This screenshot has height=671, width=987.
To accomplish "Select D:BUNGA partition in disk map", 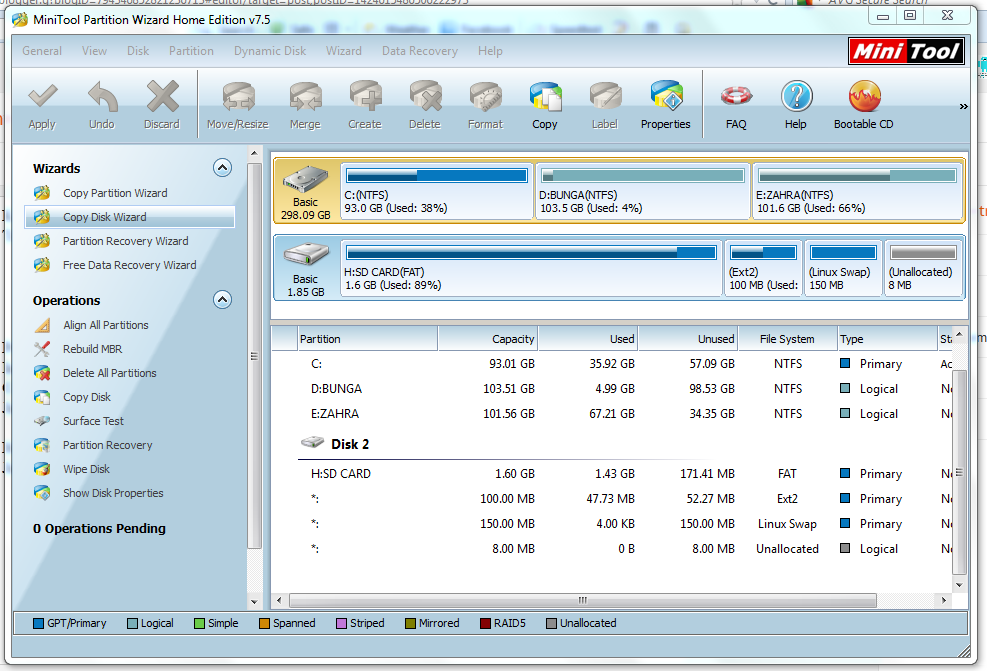I will click(x=643, y=191).
